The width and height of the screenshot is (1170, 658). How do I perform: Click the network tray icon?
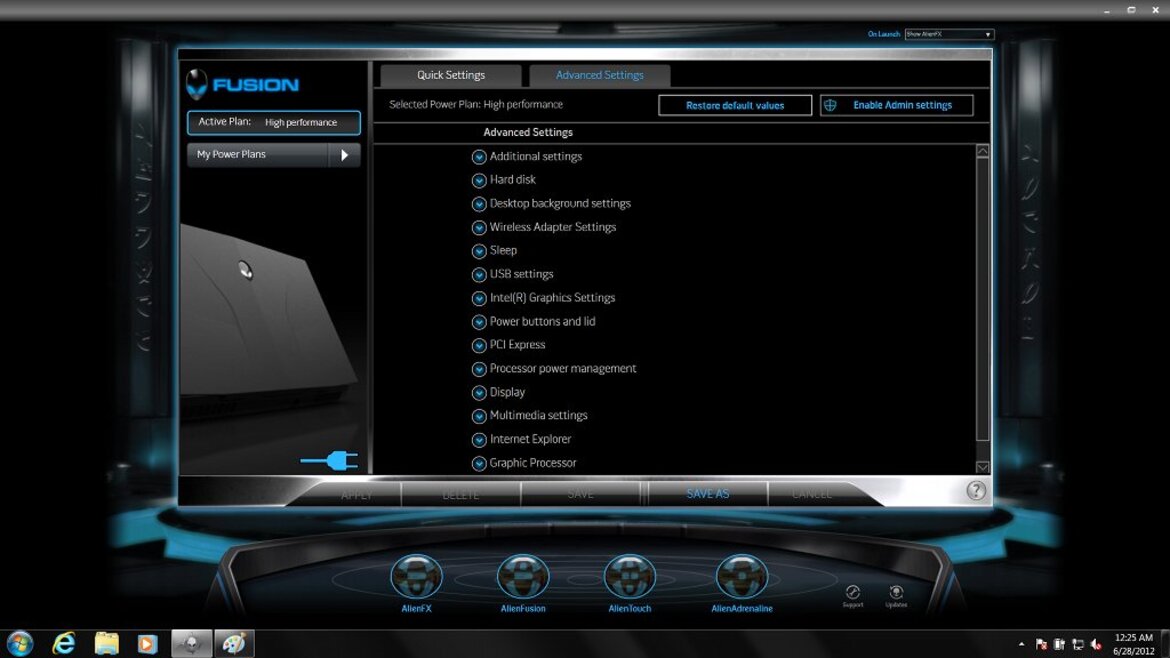(1077, 644)
